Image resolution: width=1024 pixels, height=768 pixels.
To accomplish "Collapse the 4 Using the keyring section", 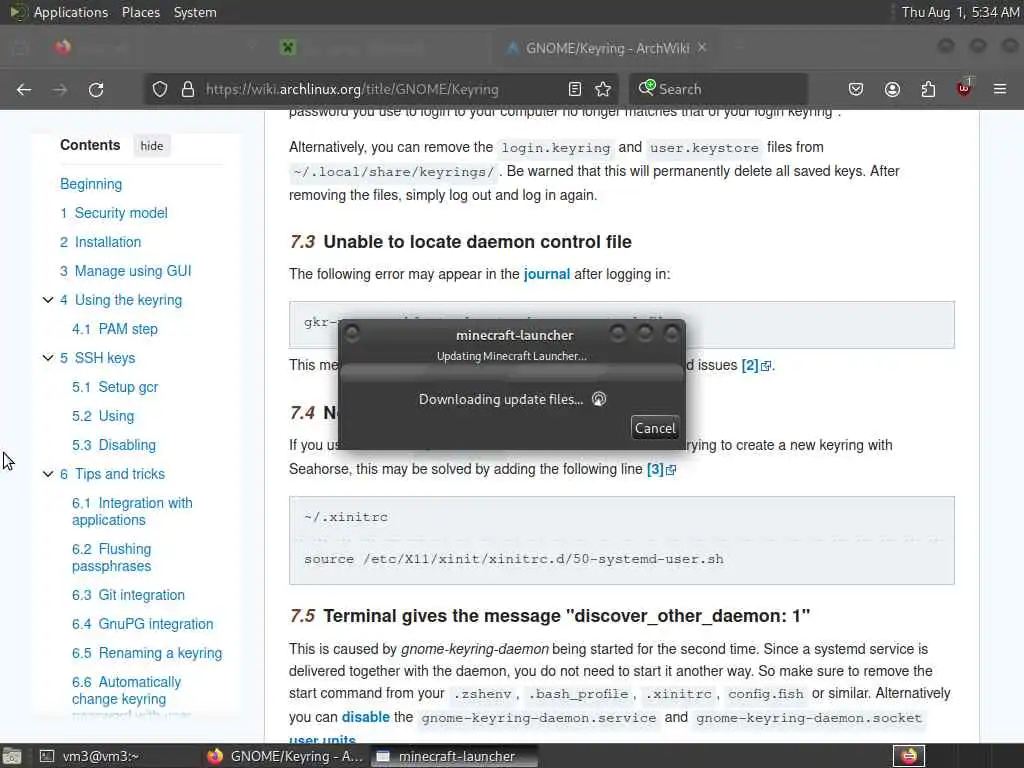I will 48,300.
